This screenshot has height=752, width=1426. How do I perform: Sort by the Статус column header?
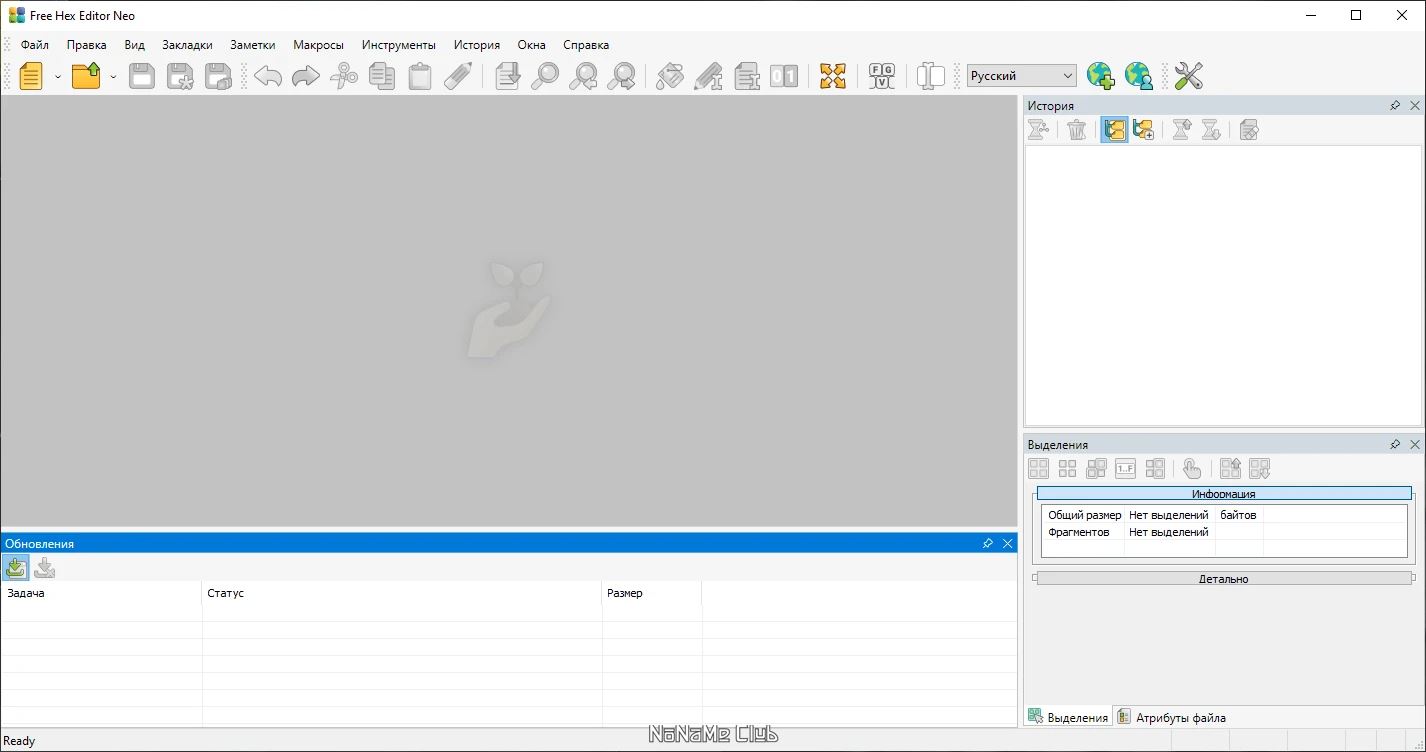(x=402, y=593)
